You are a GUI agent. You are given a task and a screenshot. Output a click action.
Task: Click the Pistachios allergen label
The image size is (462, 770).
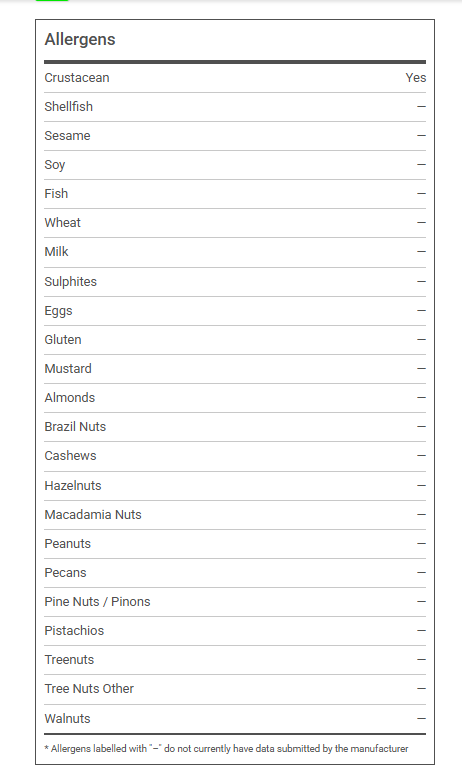(x=74, y=631)
